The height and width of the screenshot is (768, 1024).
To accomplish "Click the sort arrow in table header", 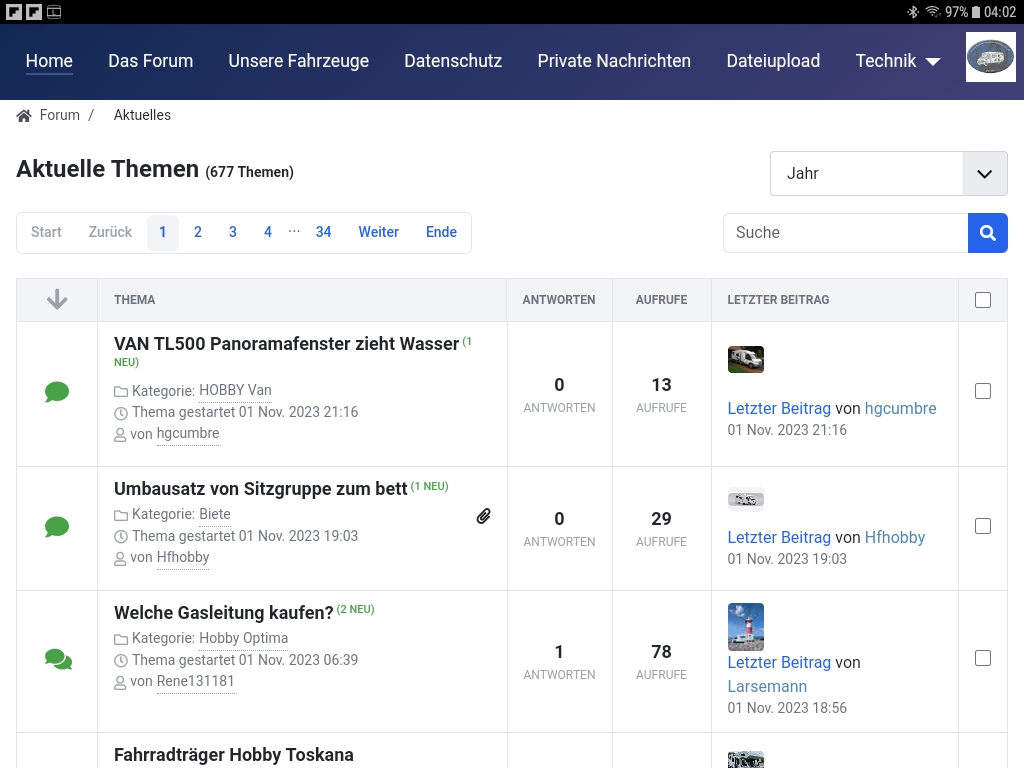I will (x=57, y=299).
